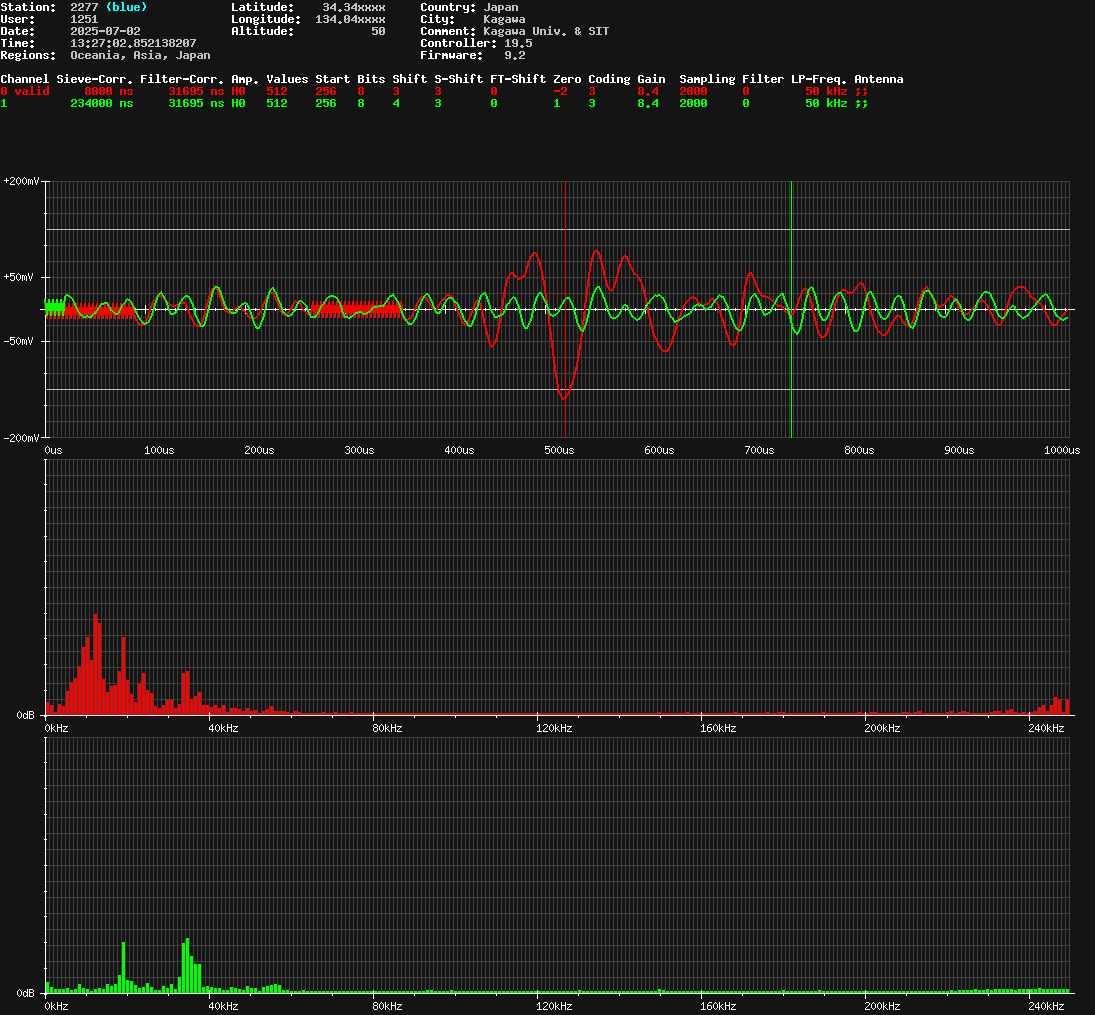Click the "Gain" column header
Image resolution: width=1095 pixels, height=1015 pixels.
(651, 79)
